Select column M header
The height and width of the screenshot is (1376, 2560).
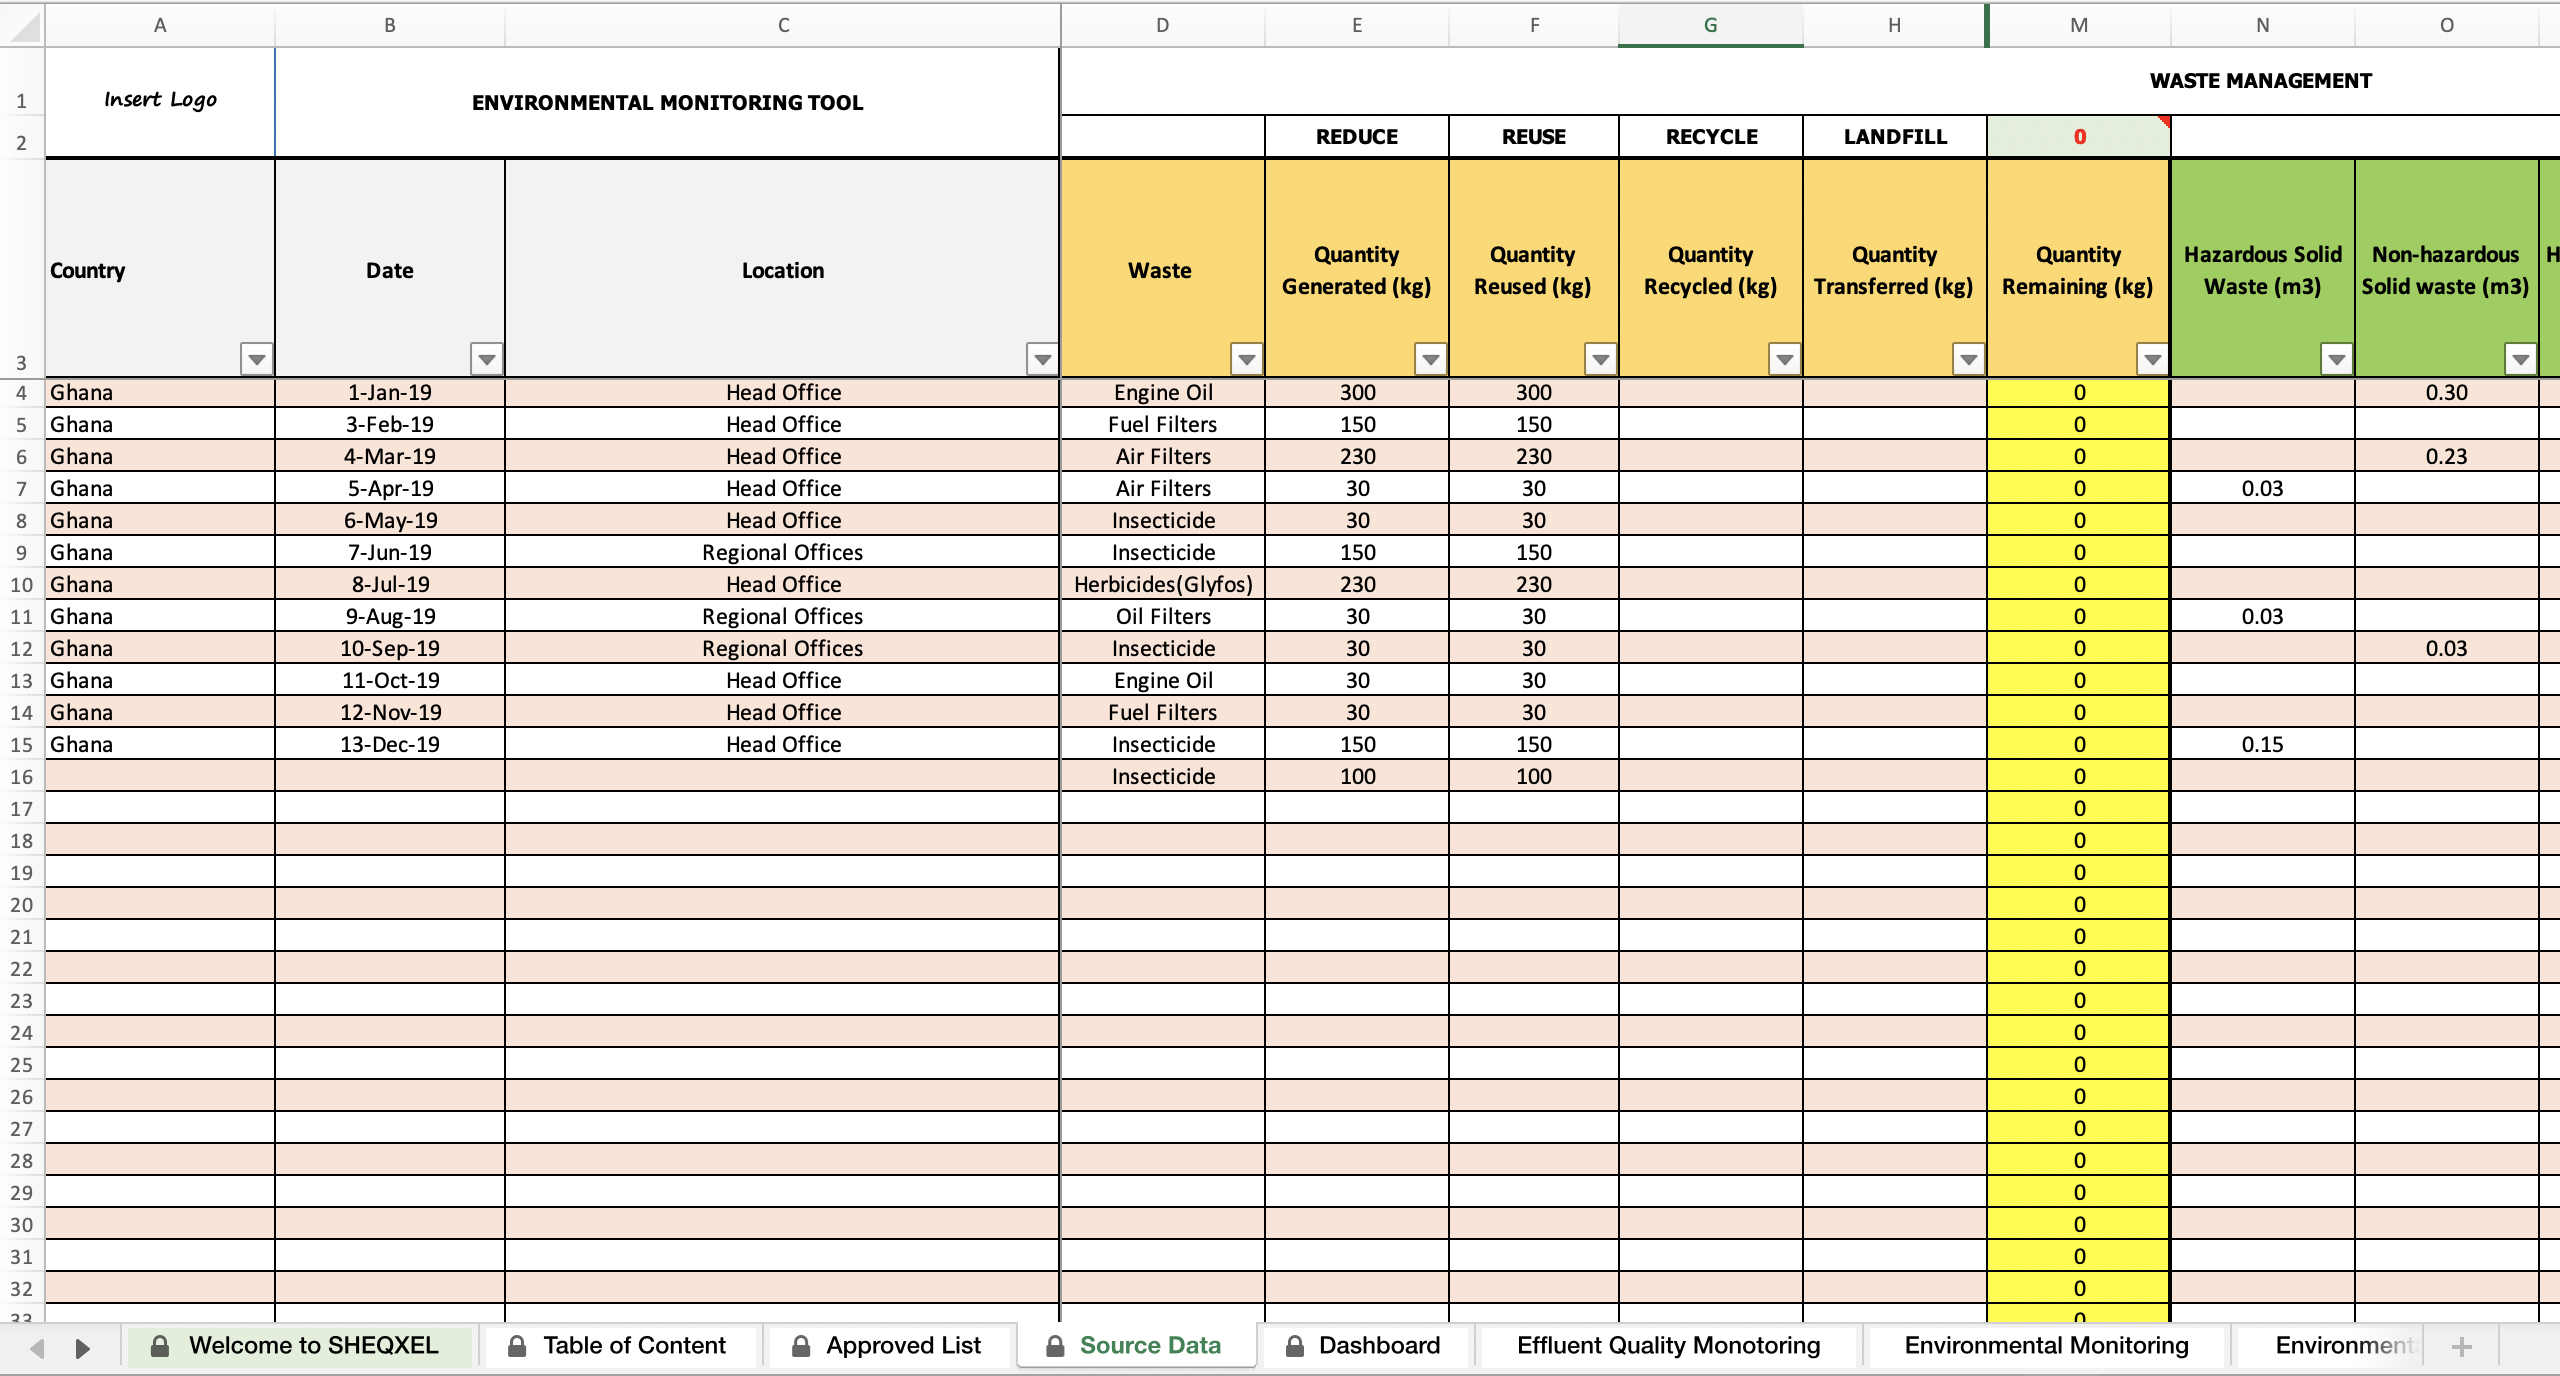[x=2079, y=26]
